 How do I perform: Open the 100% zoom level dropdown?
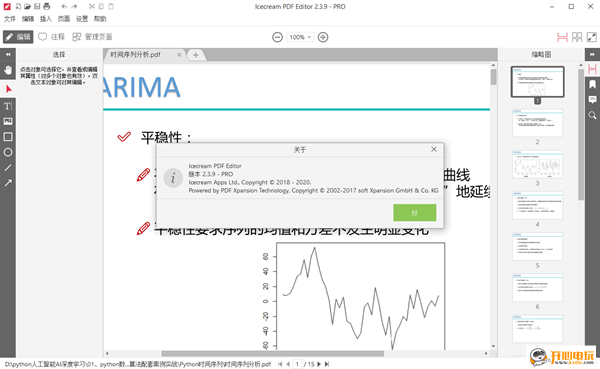[300, 37]
